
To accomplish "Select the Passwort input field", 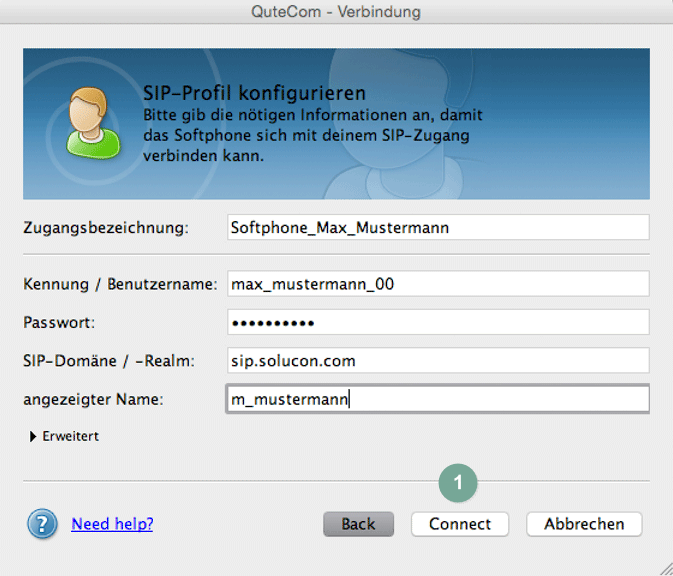I will pos(438,322).
